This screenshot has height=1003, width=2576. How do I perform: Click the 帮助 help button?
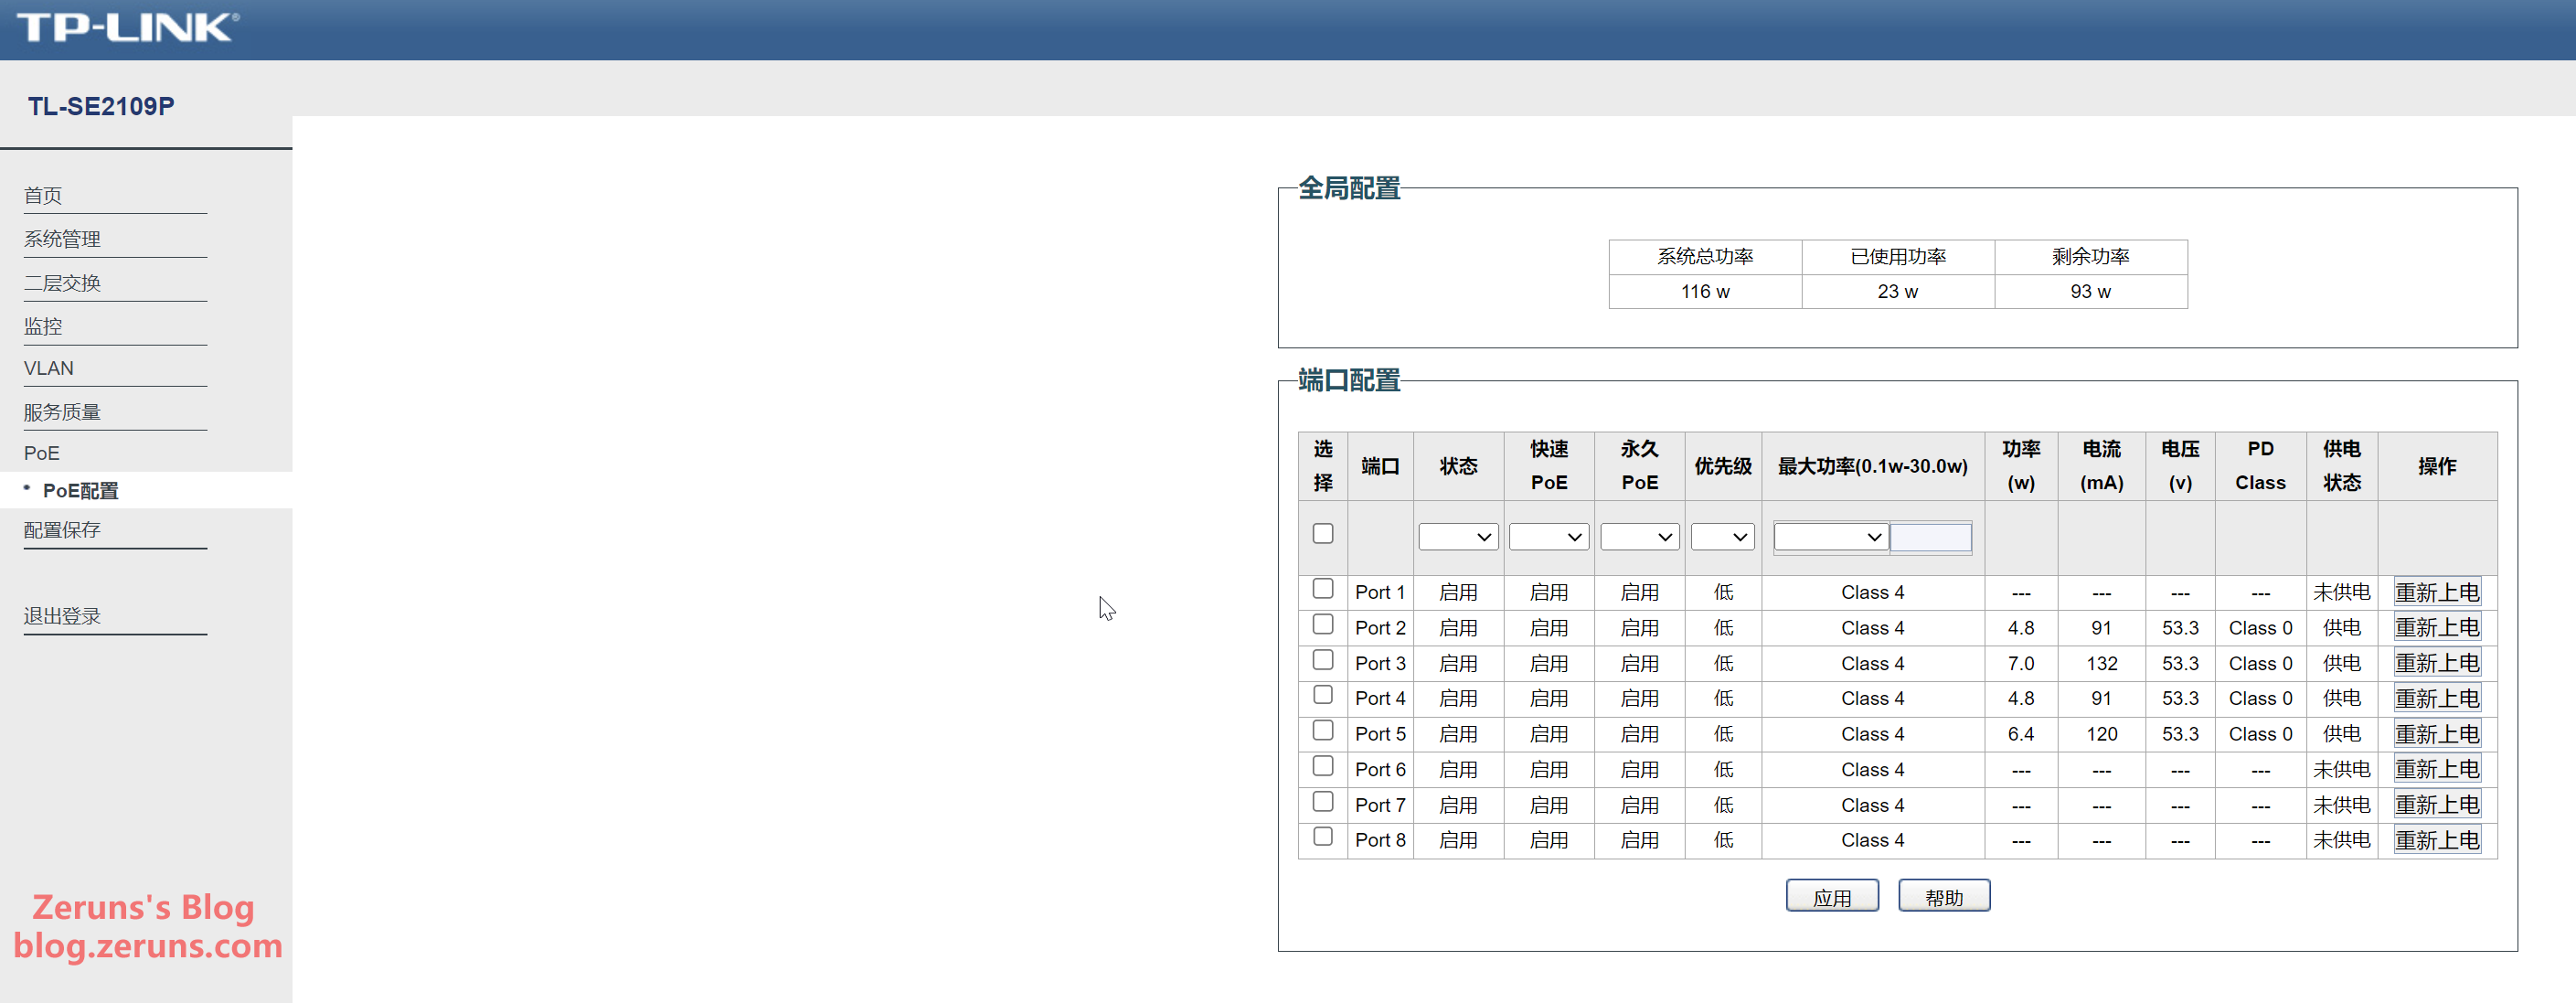click(x=1944, y=896)
